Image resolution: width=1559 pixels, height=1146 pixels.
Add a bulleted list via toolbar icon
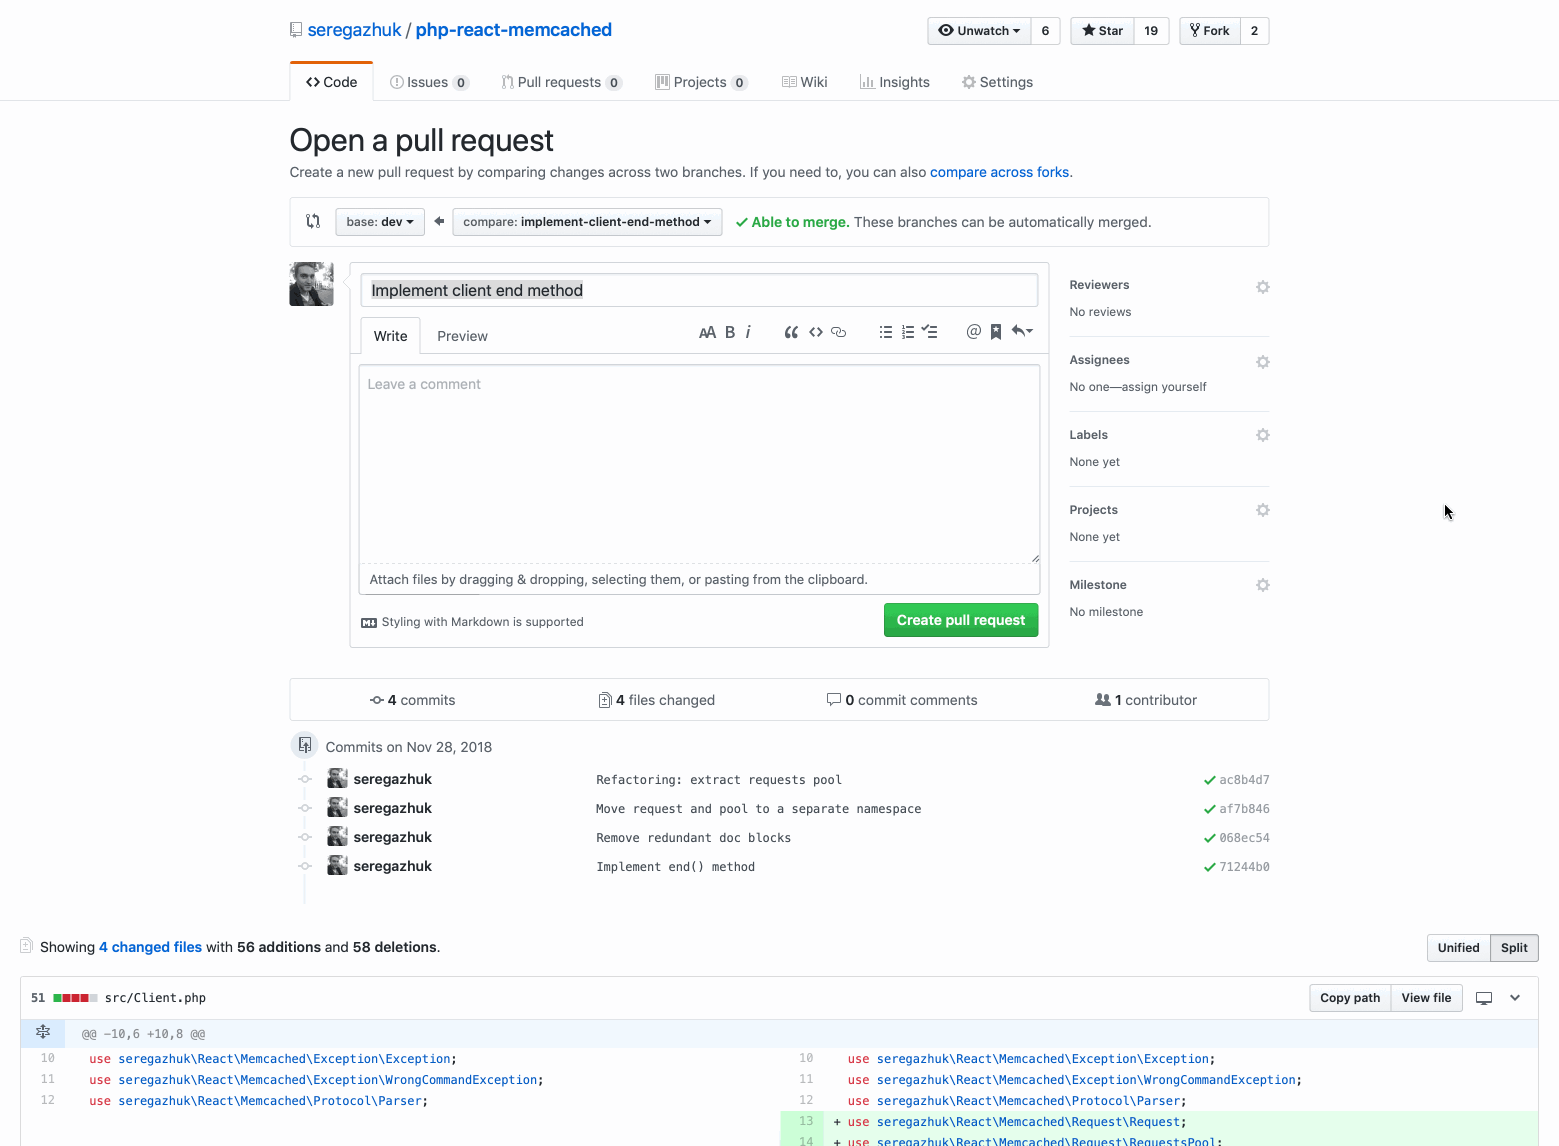(x=886, y=332)
